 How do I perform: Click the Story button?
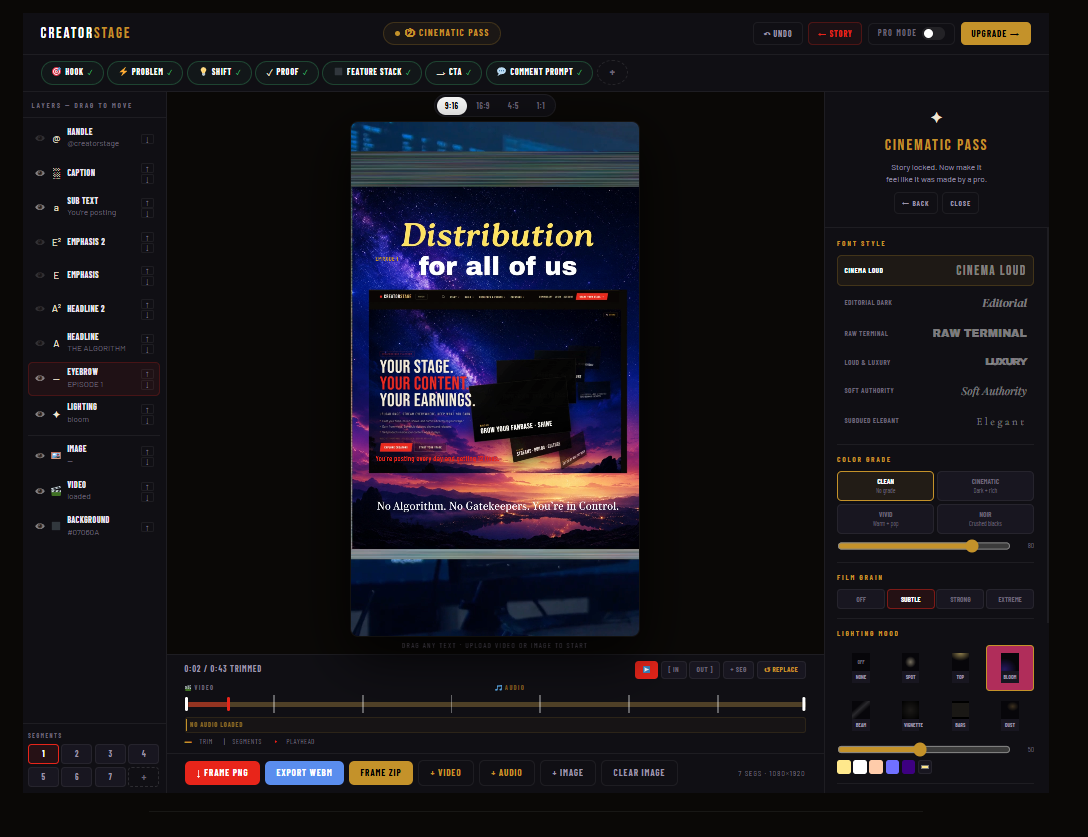835,33
